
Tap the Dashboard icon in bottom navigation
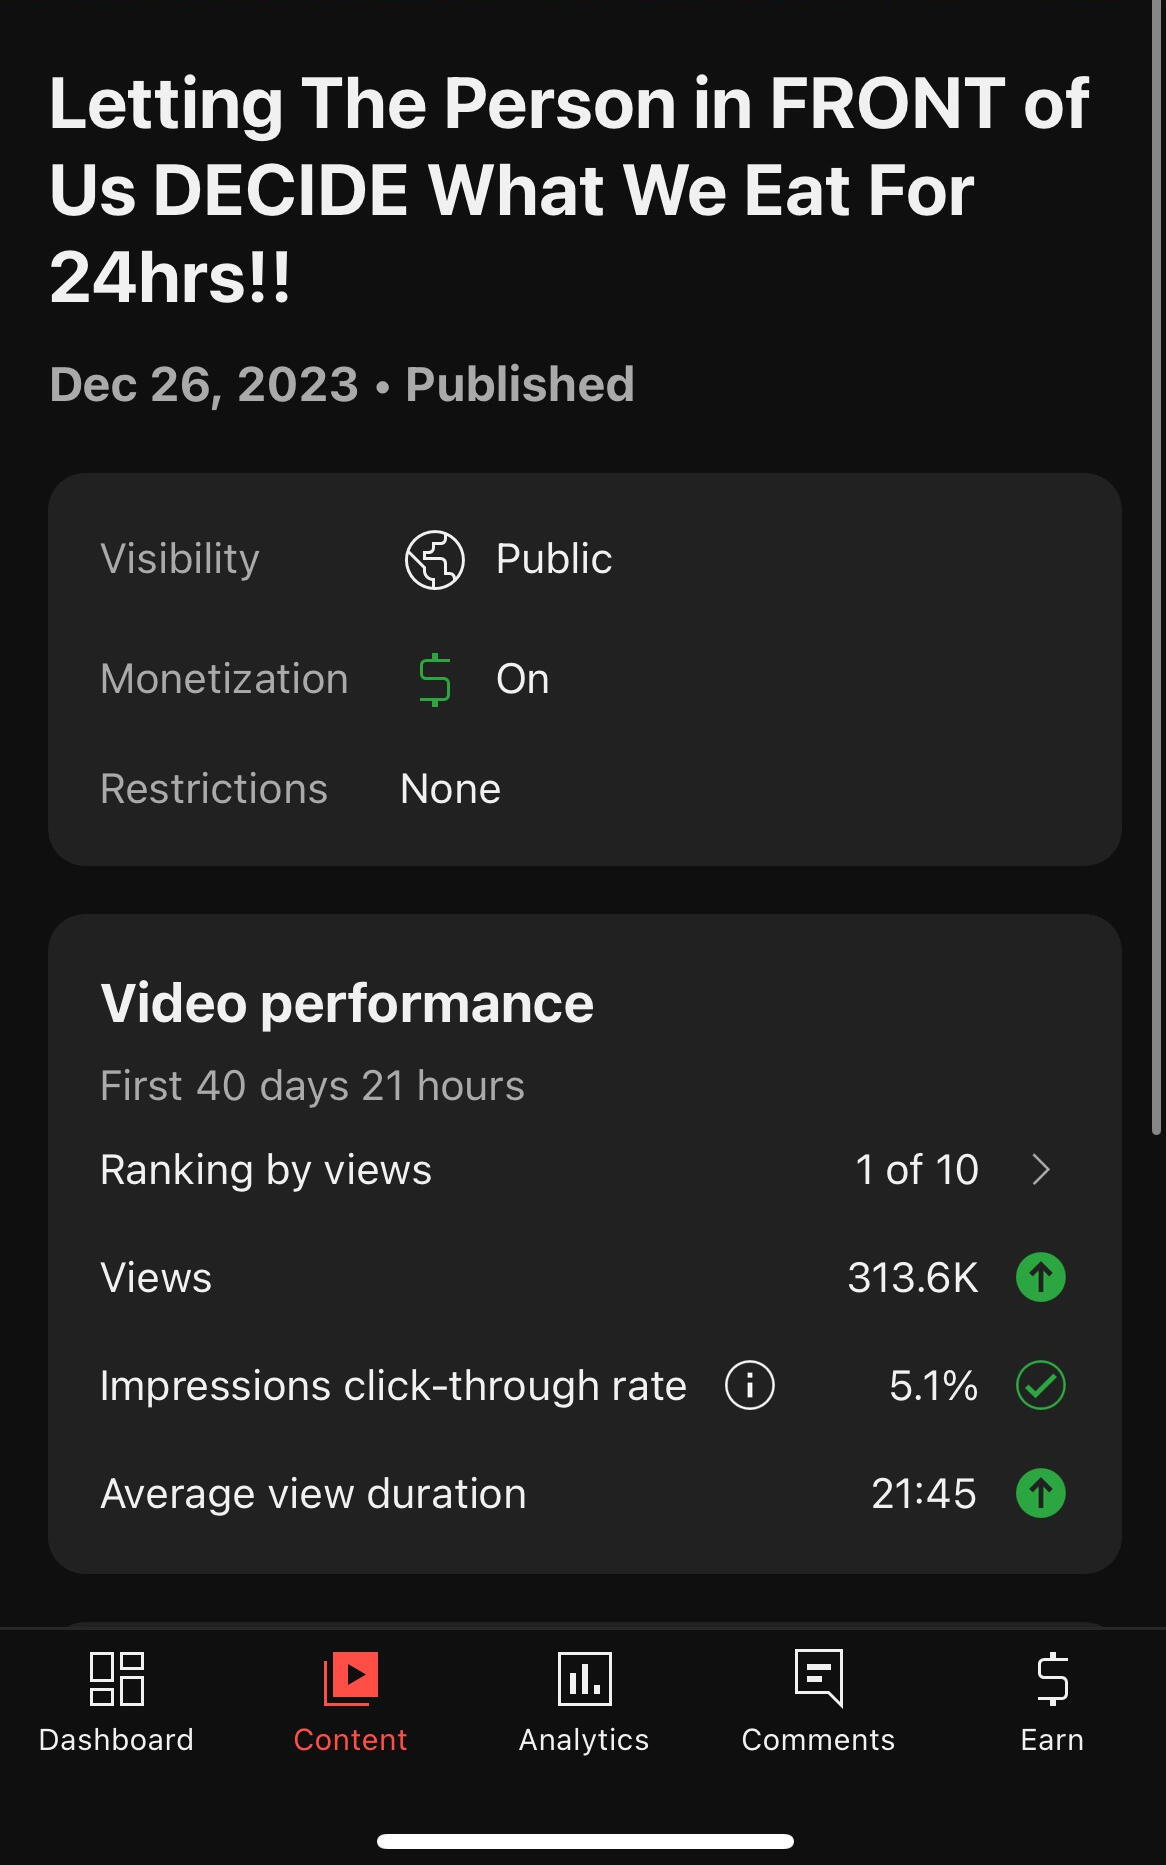(116, 1678)
